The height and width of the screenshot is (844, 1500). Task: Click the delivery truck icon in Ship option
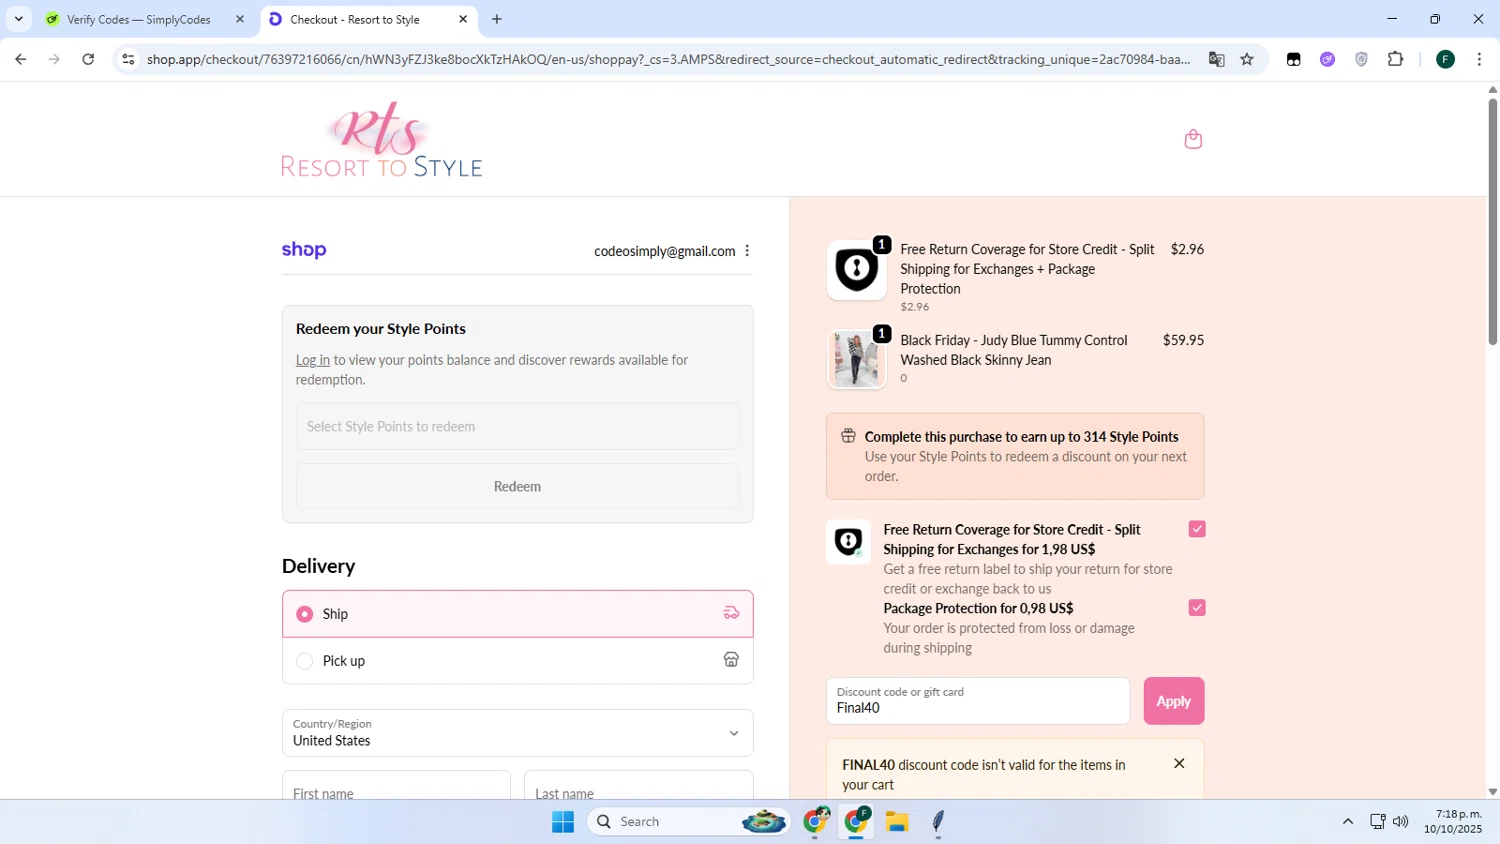tap(731, 613)
